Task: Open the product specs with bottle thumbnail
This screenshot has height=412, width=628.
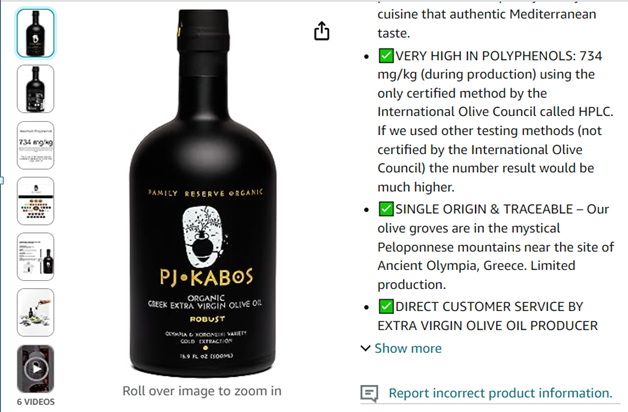Action: click(35, 257)
